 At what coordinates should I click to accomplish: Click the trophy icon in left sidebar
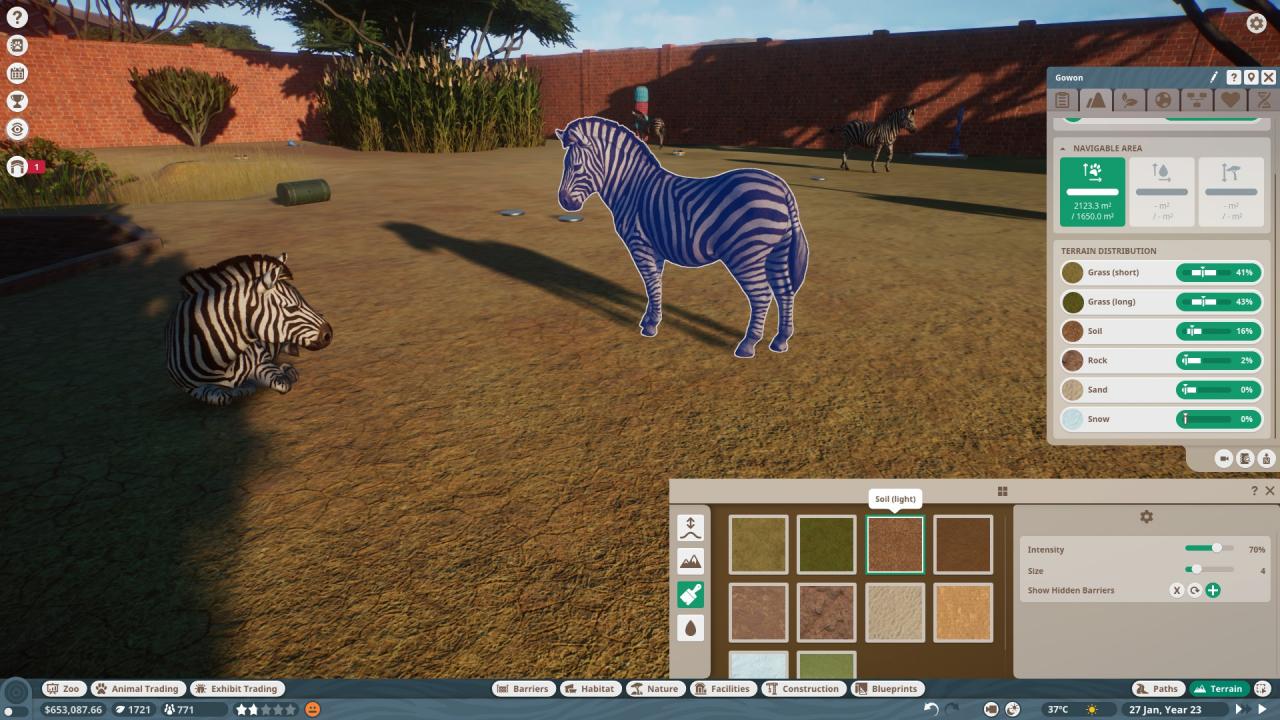(x=17, y=101)
